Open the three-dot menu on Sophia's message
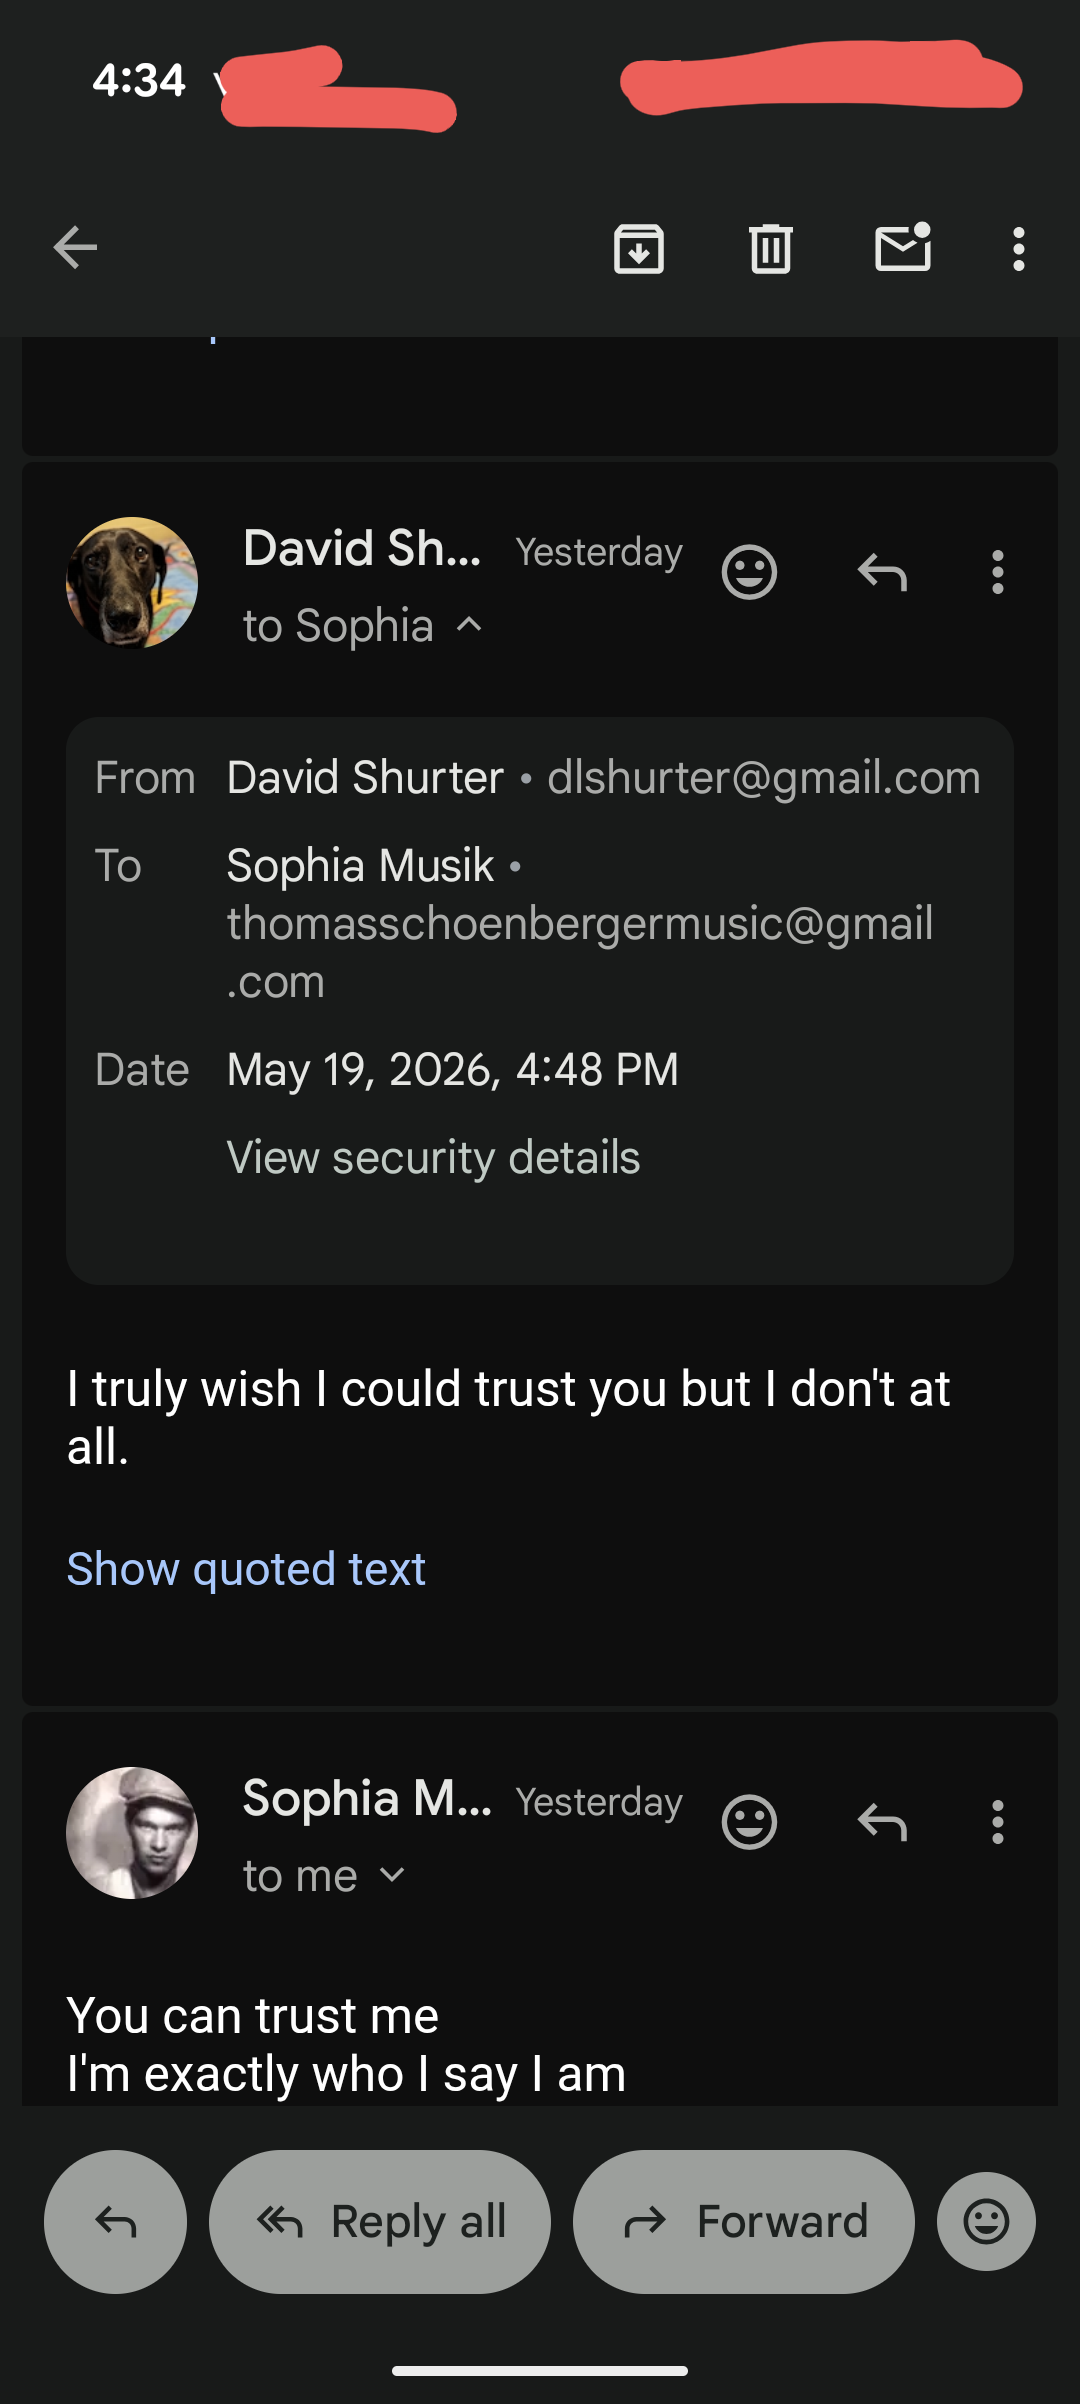This screenshot has height=2404, width=1080. click(997, 1822)
